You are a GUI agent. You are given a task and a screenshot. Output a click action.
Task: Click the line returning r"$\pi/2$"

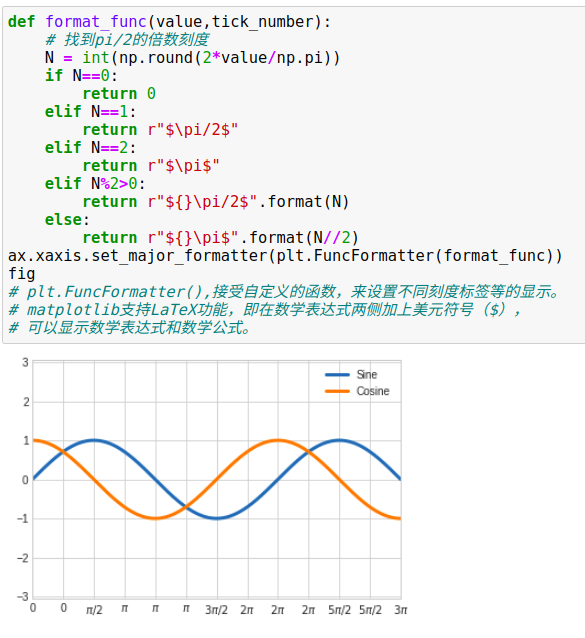coord(160,129)
